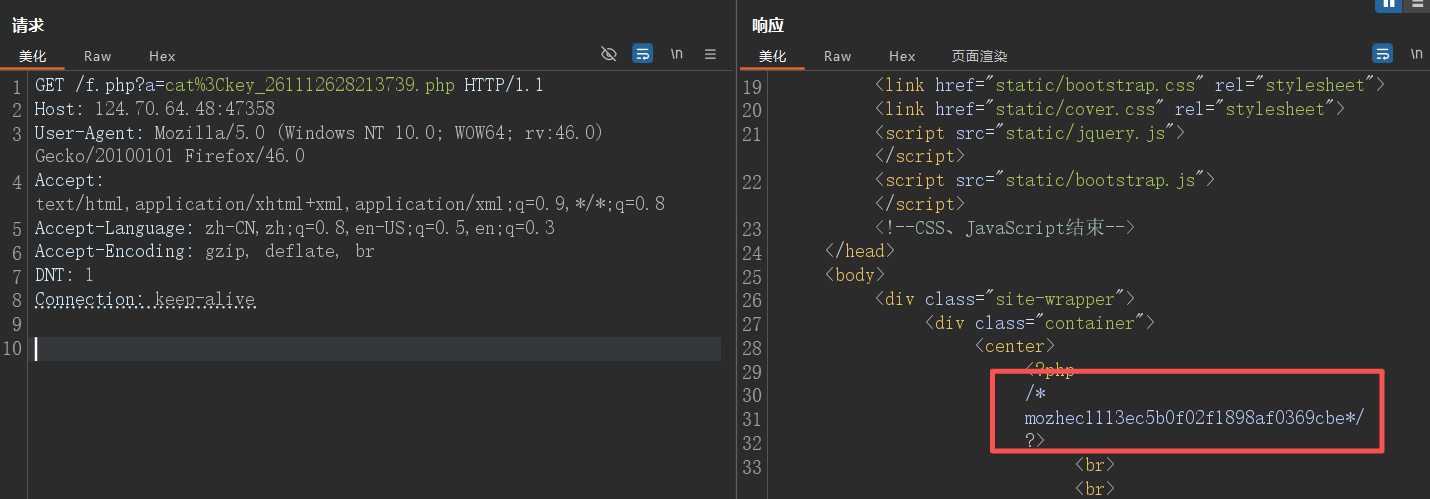Click the GET request line text
The image size is (1430, 499).
[x=289, y=85]
